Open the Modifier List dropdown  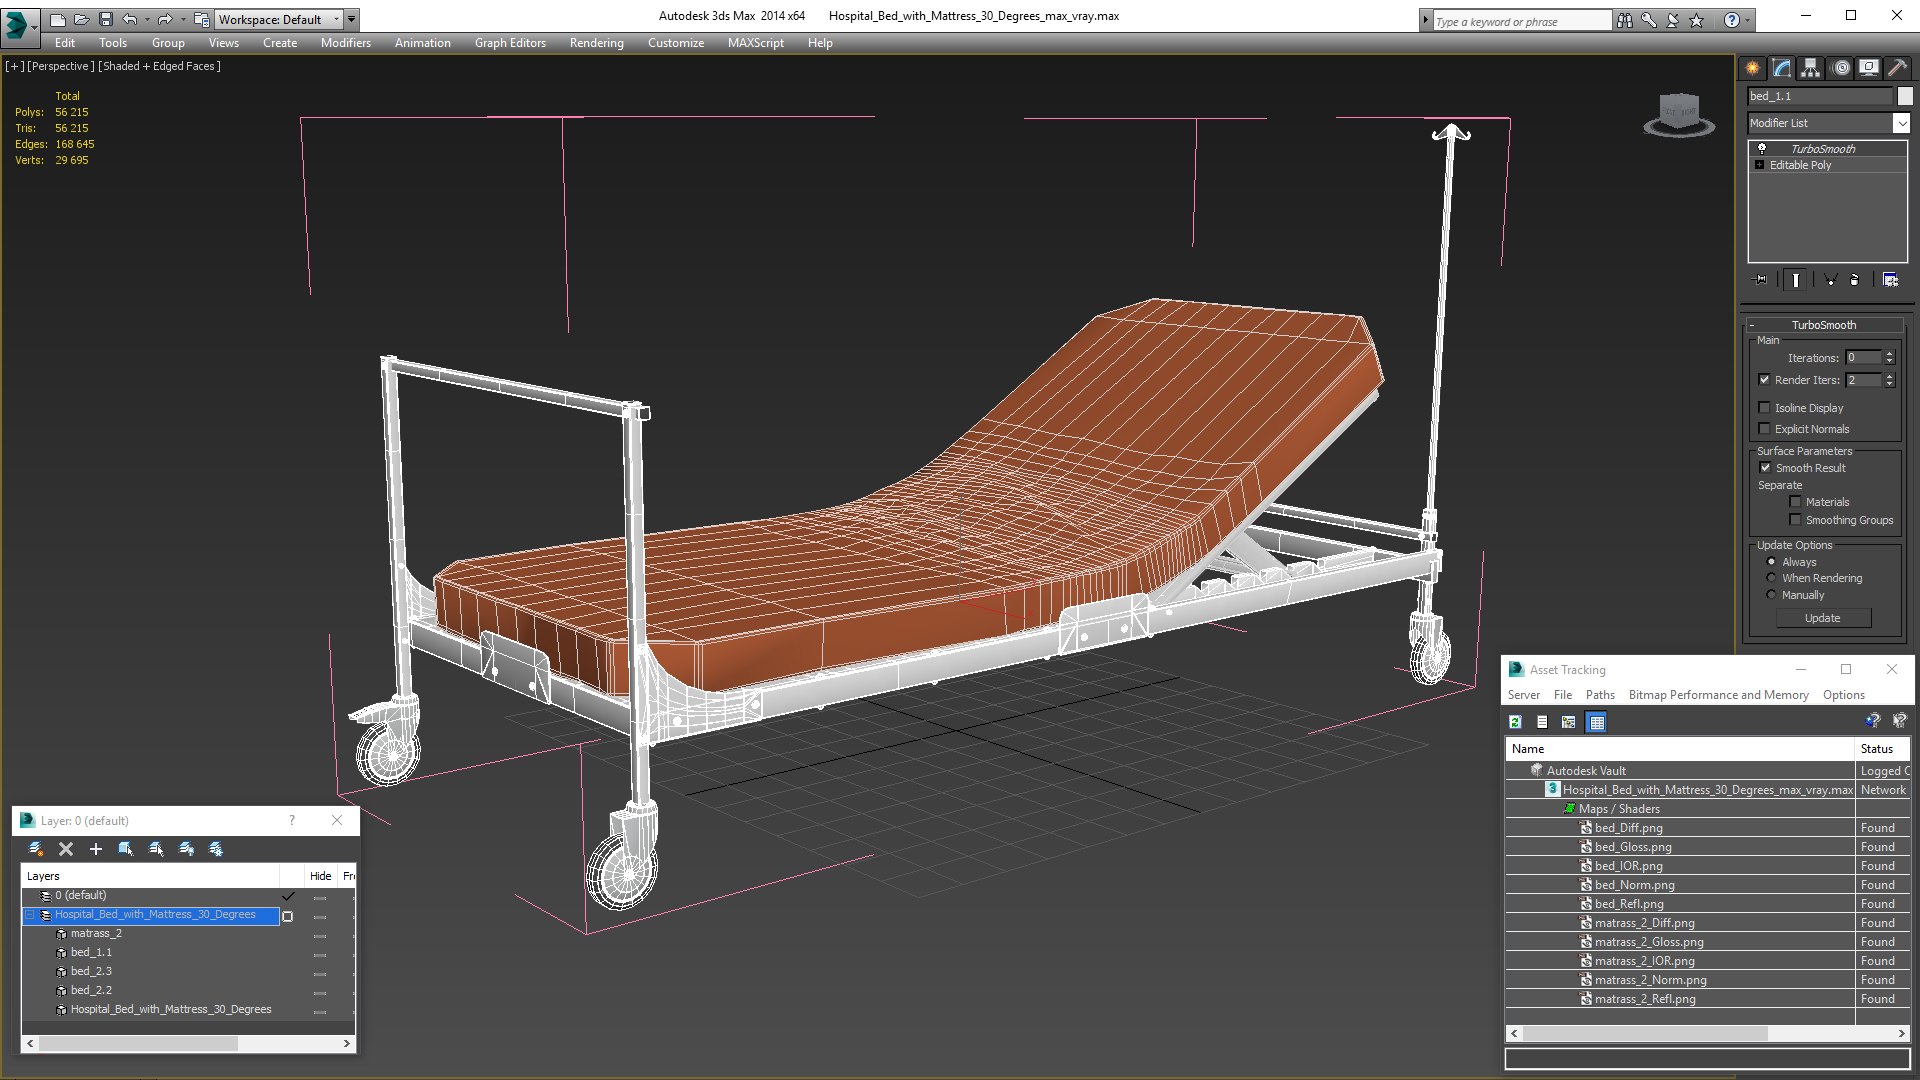(1901, 123)
